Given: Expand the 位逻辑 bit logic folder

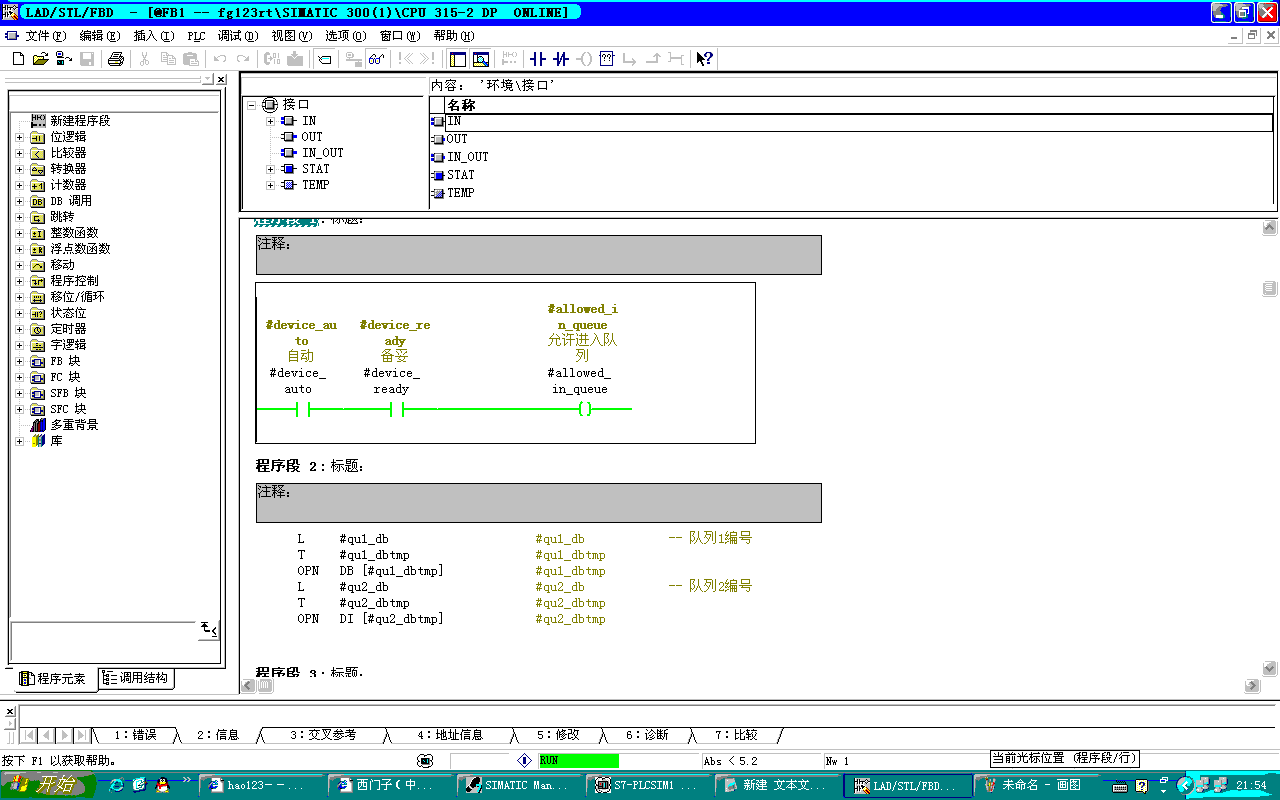Looking at the screenshot, I should click(19, 137).
